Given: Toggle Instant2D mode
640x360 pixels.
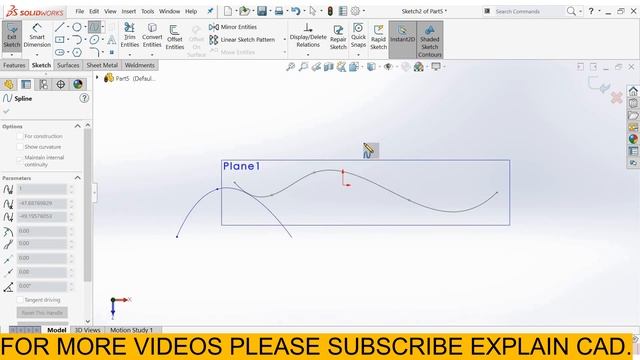Looking at the screenshot, I should click(x=402, y=39).
